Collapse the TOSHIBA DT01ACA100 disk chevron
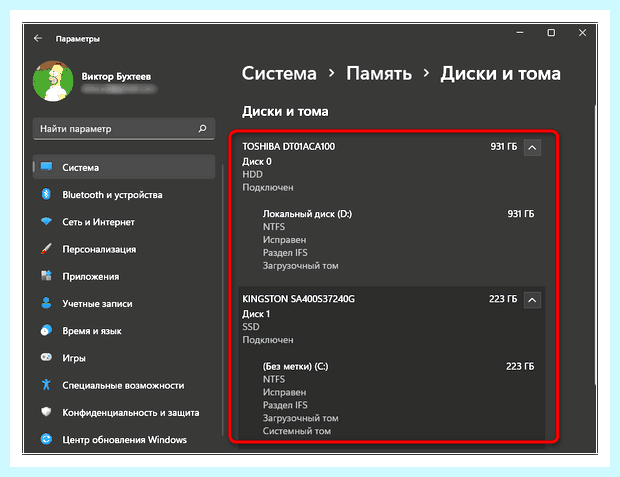The width and height of the screenshot is (620, 477). tap(532, 148)
